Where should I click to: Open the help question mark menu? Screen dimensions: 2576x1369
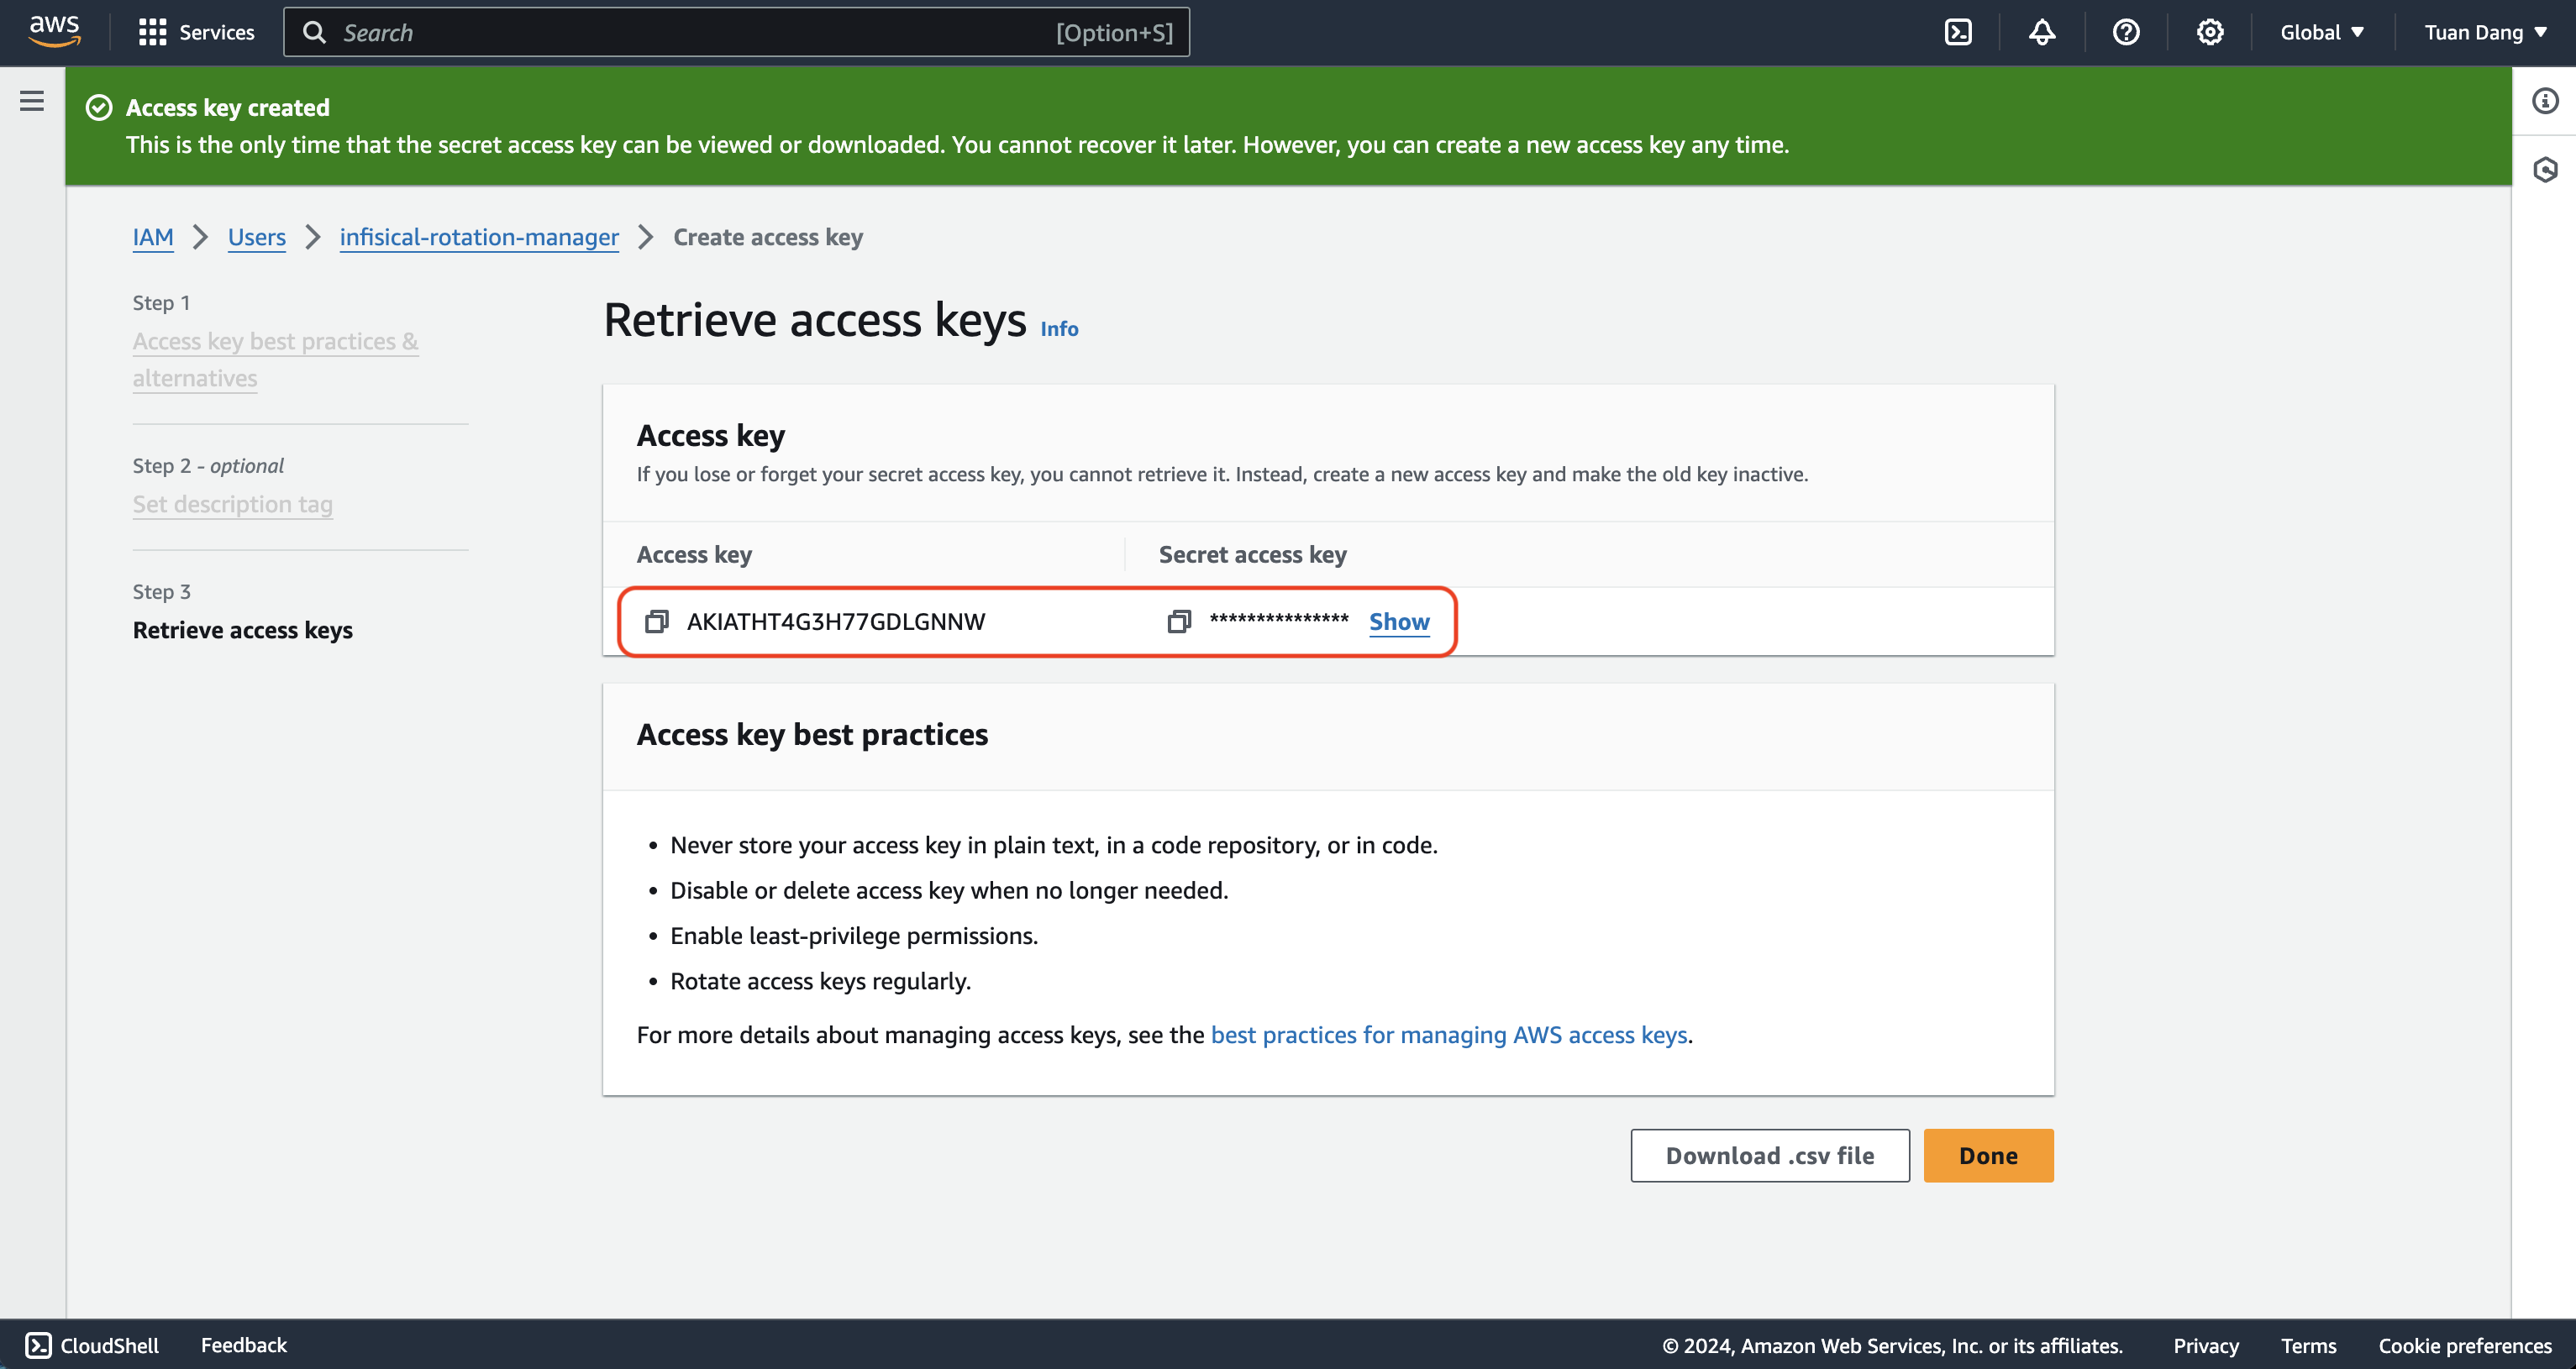point(2125,32)
